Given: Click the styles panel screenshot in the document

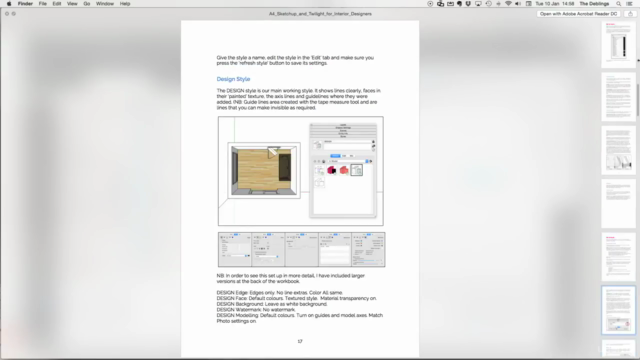Looking at the screenshot, I should coord(343,170).
